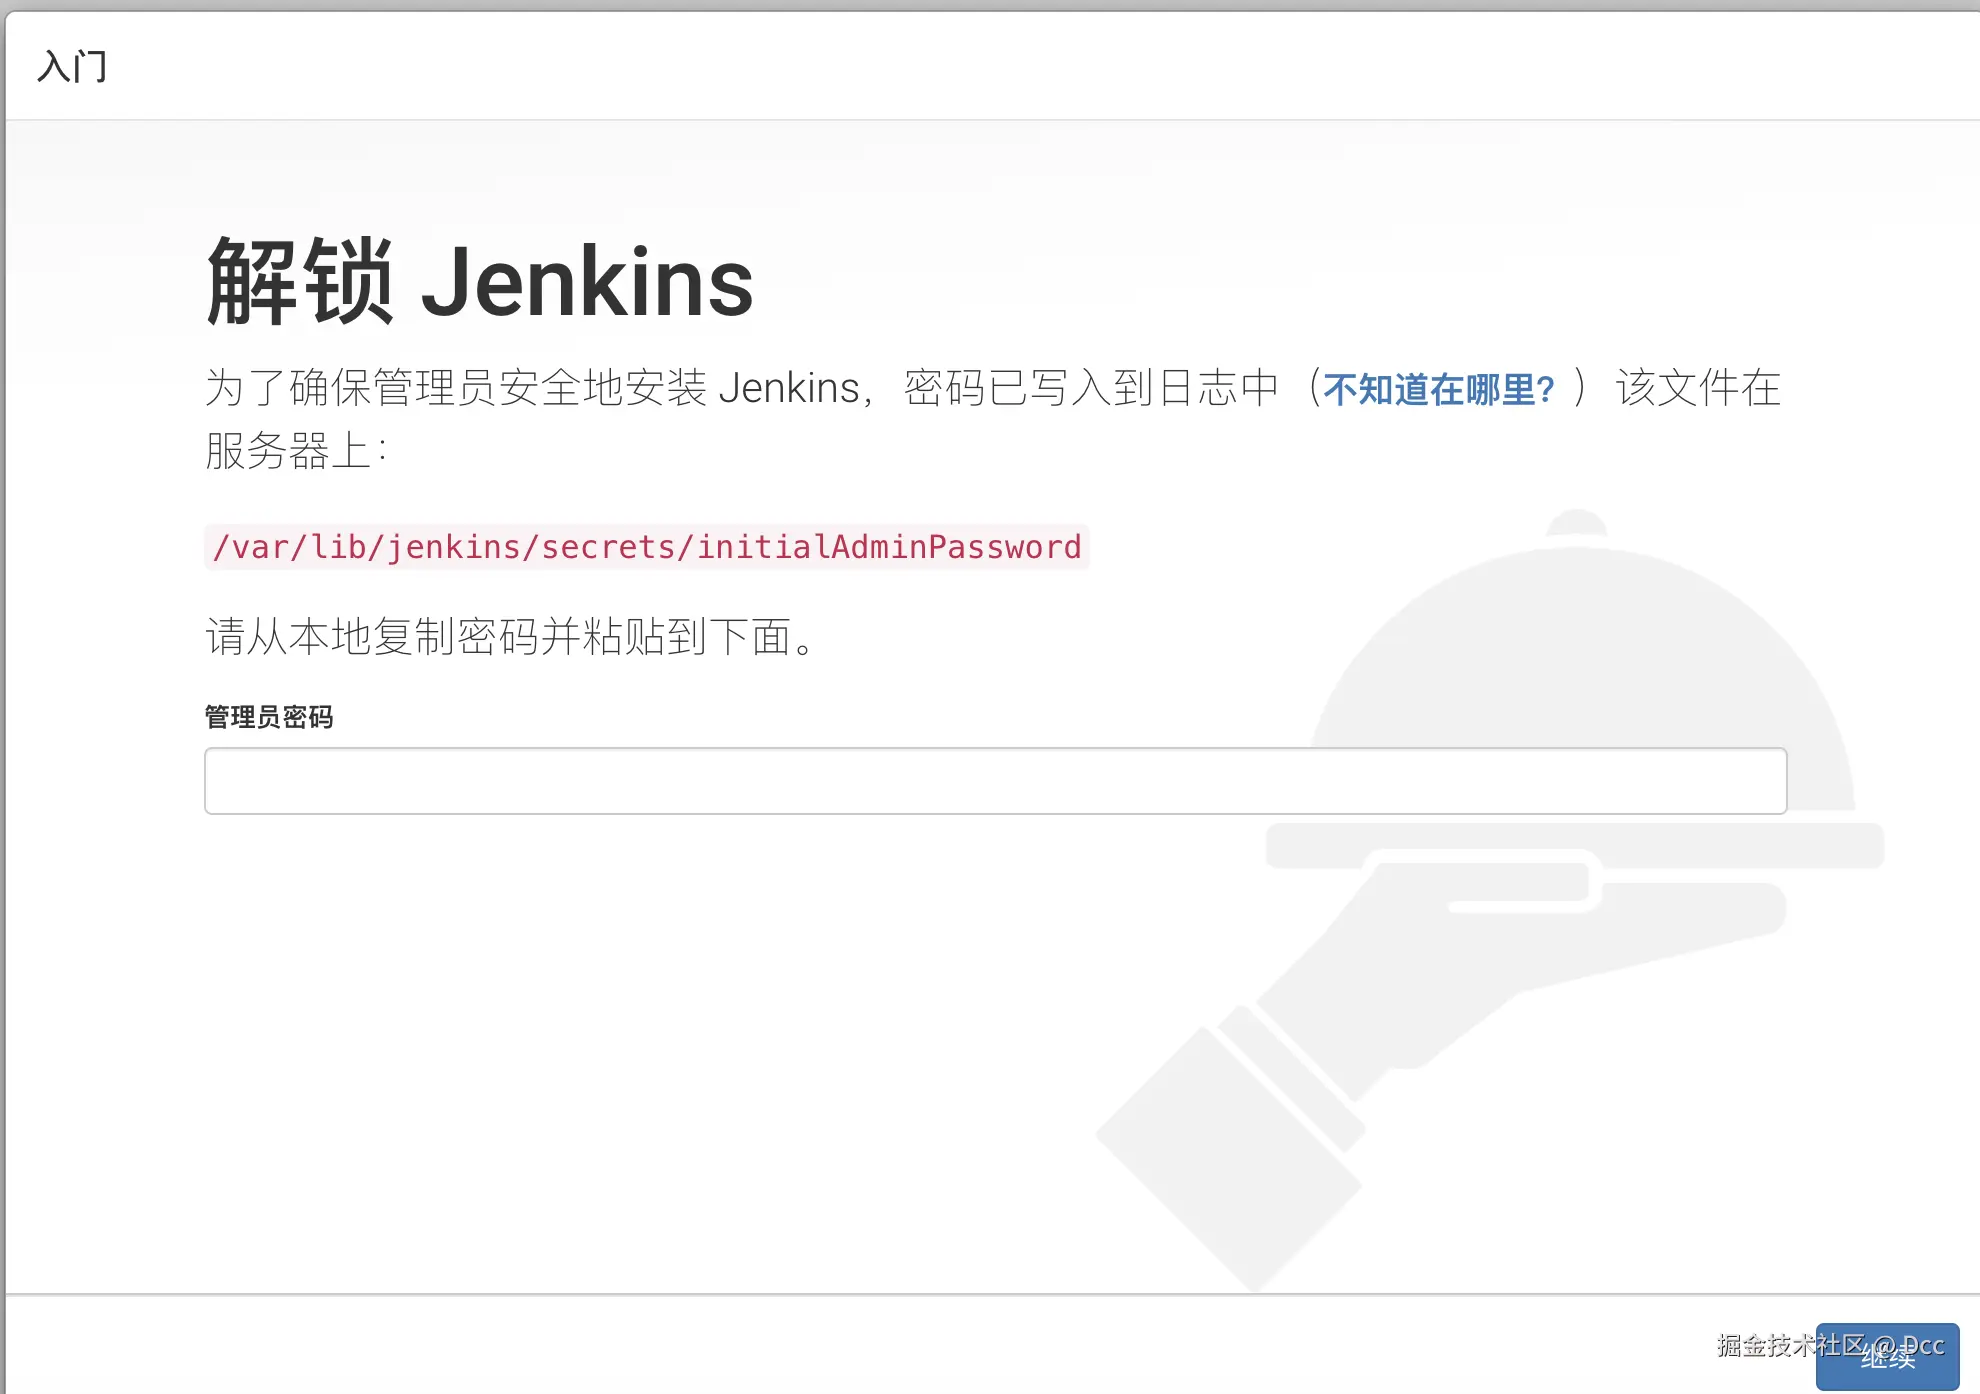The width and height of the screenshot is (1980, 1394).
Task: Click the 入门 header title
Action: pos(72,67)
